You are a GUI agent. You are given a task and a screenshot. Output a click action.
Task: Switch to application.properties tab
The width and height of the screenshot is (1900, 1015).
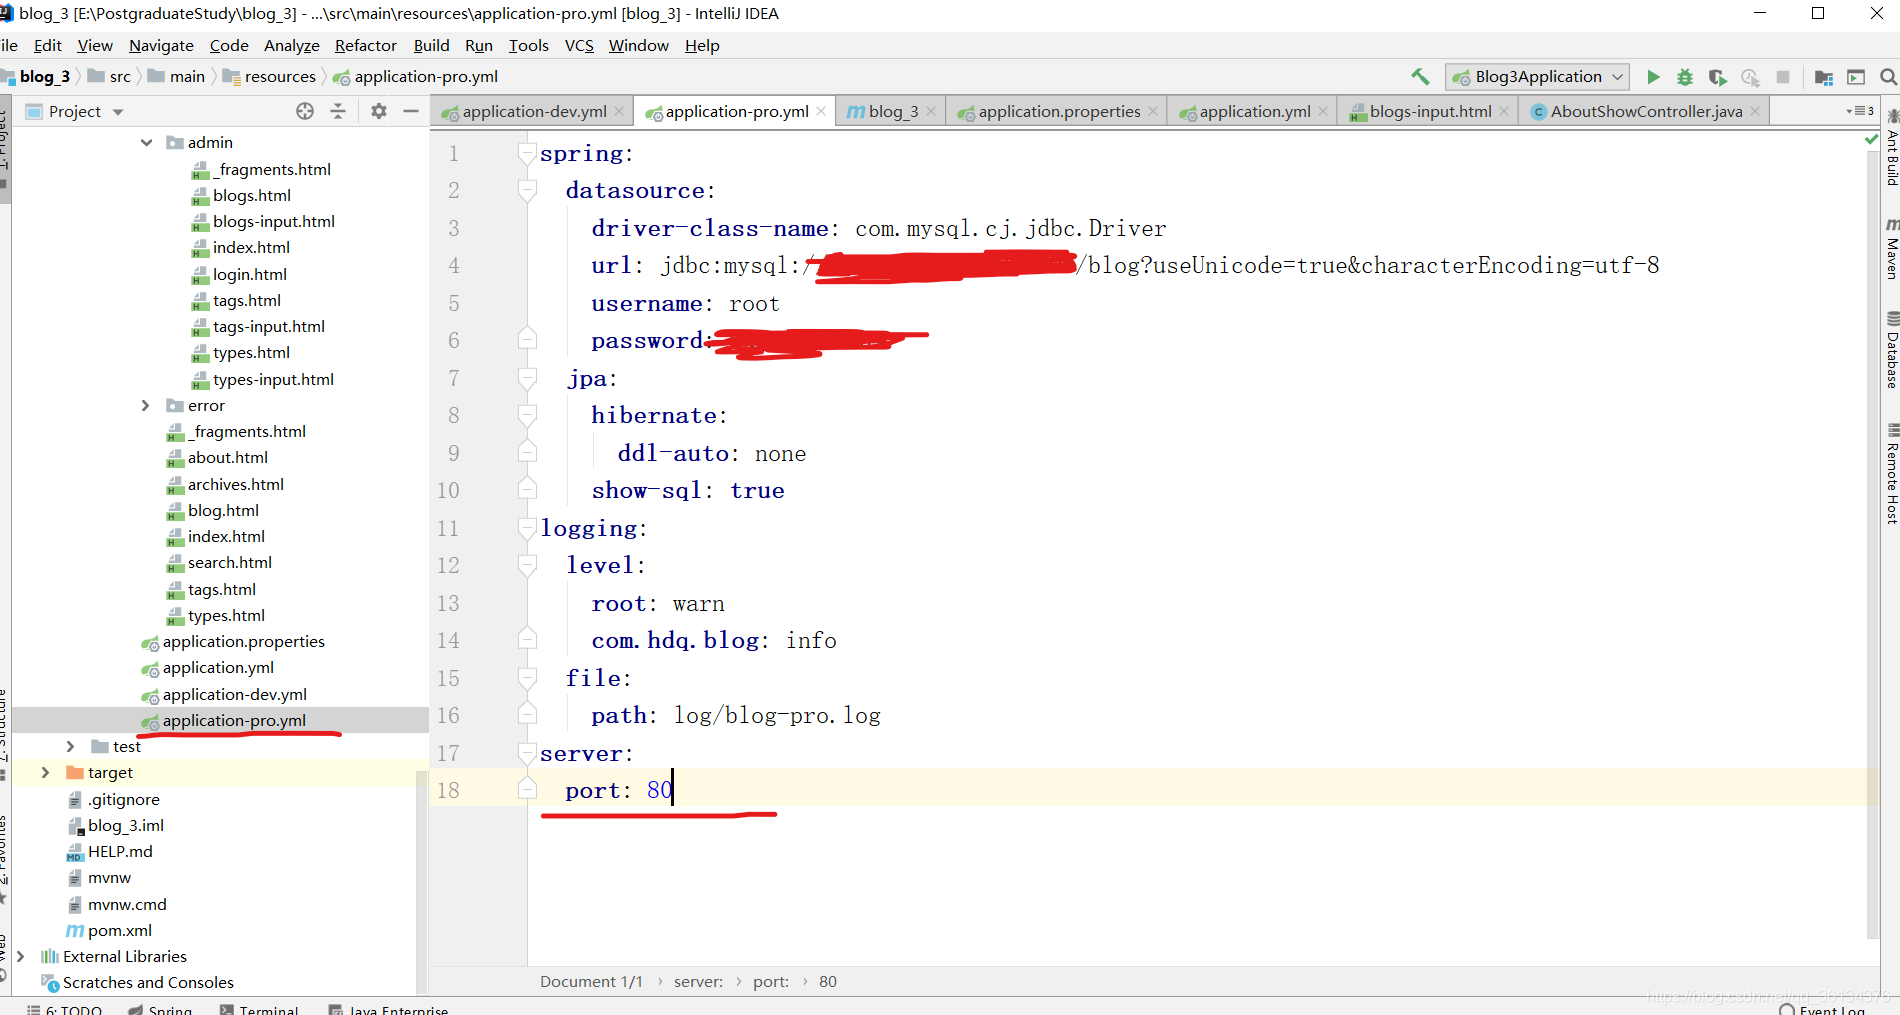coord(1059,111)
